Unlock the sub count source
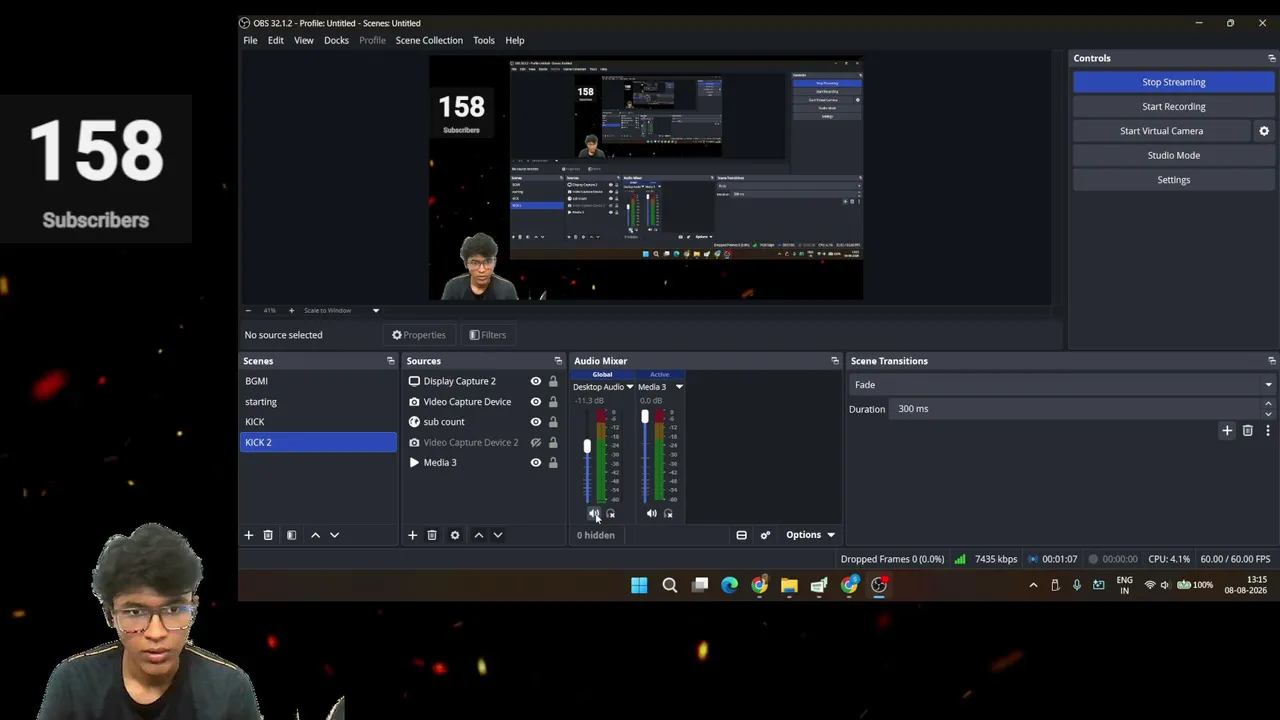 [x=553, y=422]
